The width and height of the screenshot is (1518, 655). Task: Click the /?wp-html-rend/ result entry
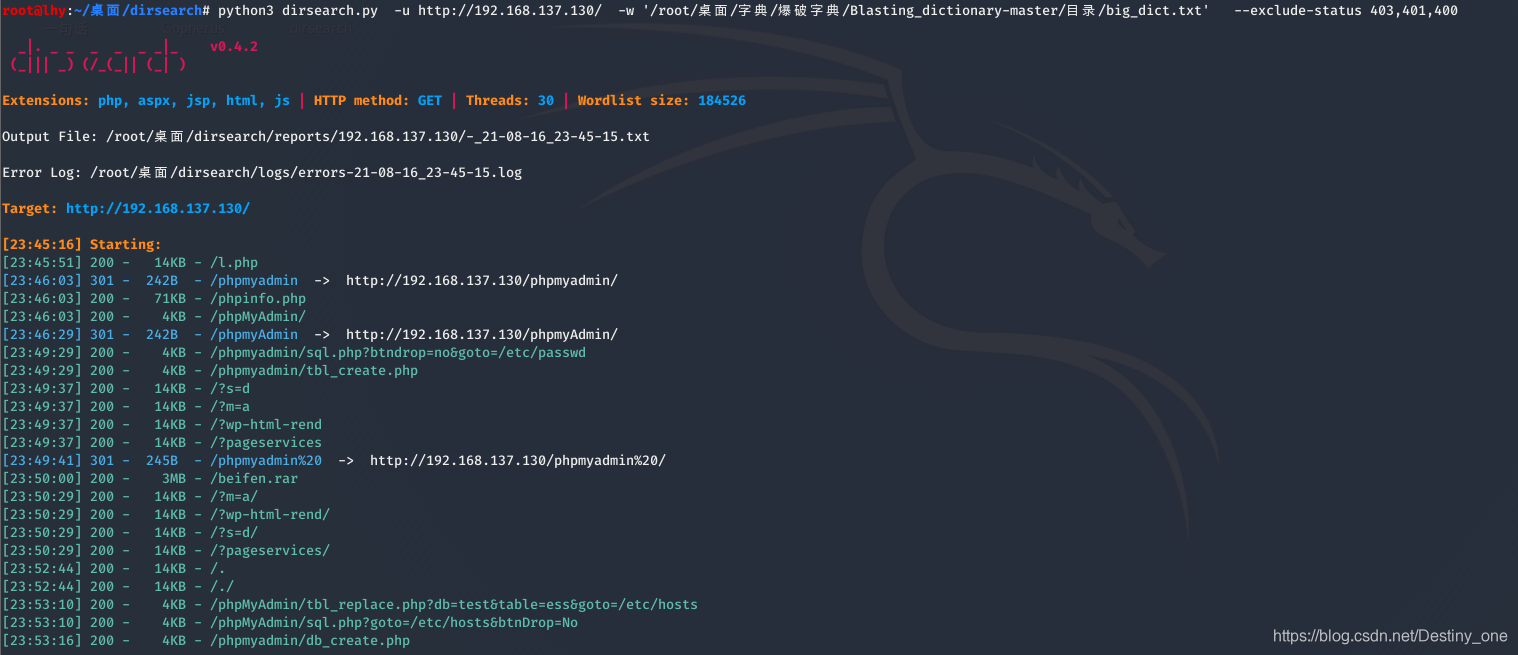(x=270, y=514)
